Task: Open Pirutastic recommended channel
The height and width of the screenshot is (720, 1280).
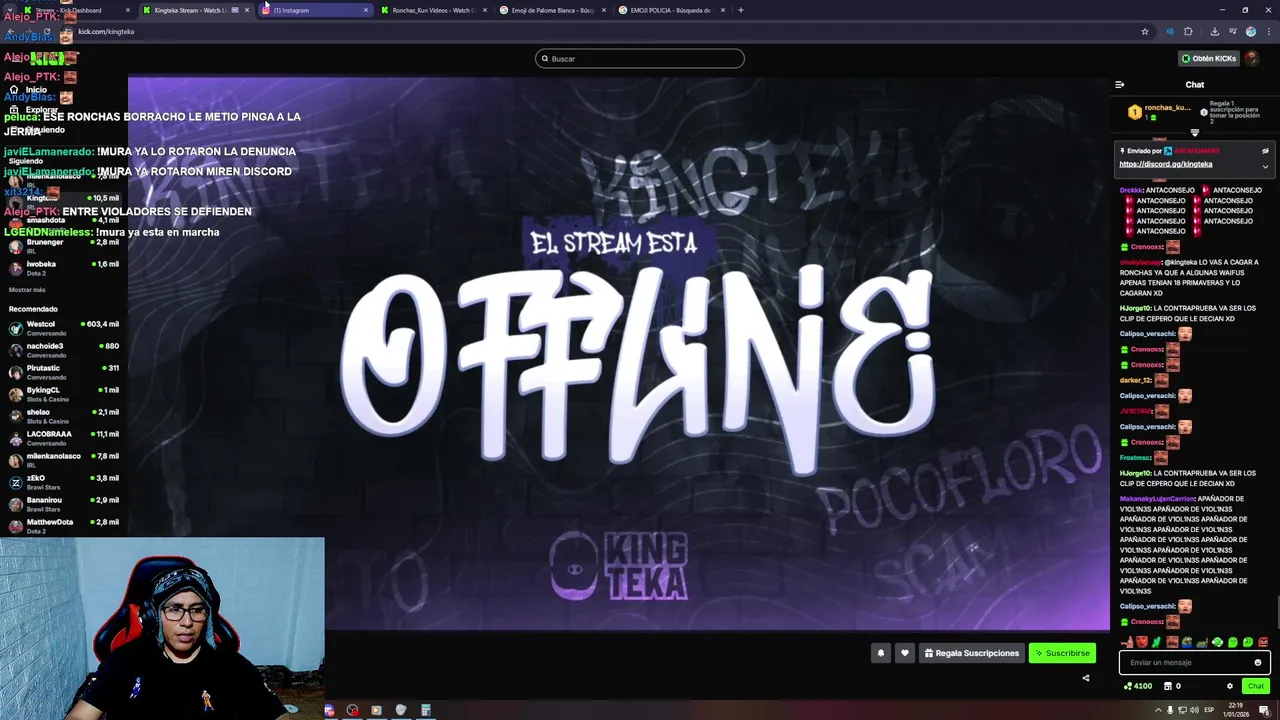Action: coord(64,372)
